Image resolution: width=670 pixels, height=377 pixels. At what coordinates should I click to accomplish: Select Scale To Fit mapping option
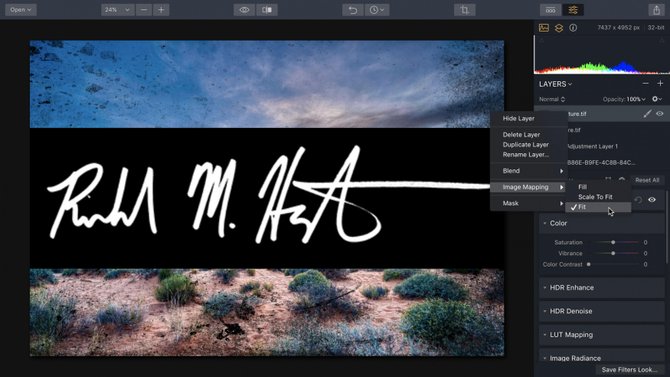pyautogui.click(x=598, y=197)
